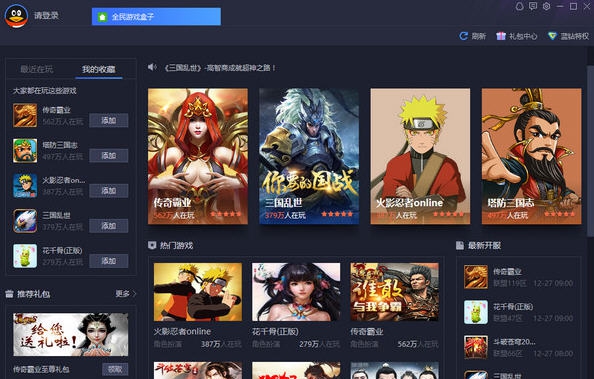This screenshot has height=379, width=594.
Task: Click 花千骨(正版) icon in the sidebar list
Action: coord(25,256)
